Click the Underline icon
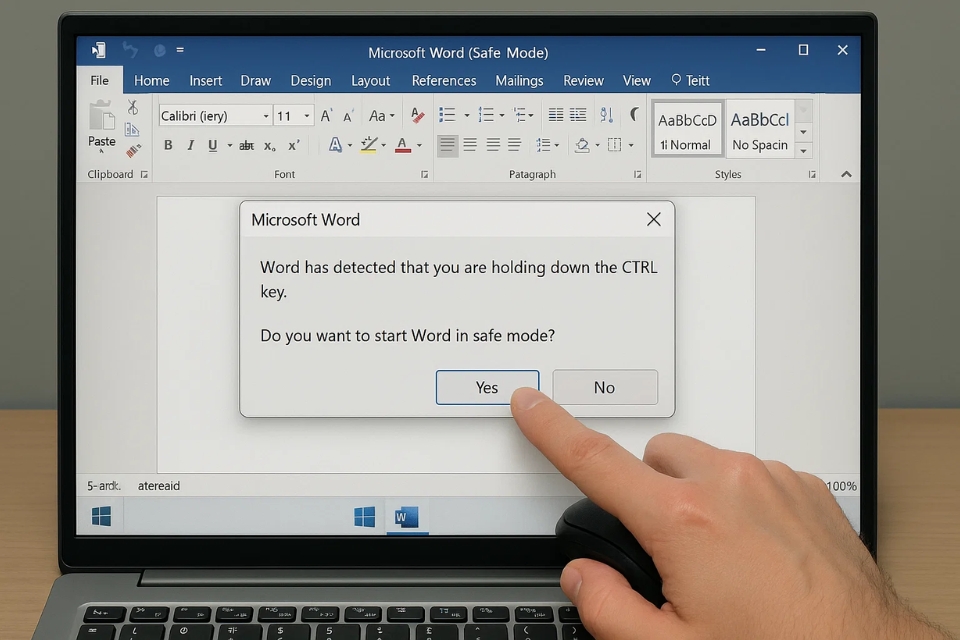 (213, 145)
